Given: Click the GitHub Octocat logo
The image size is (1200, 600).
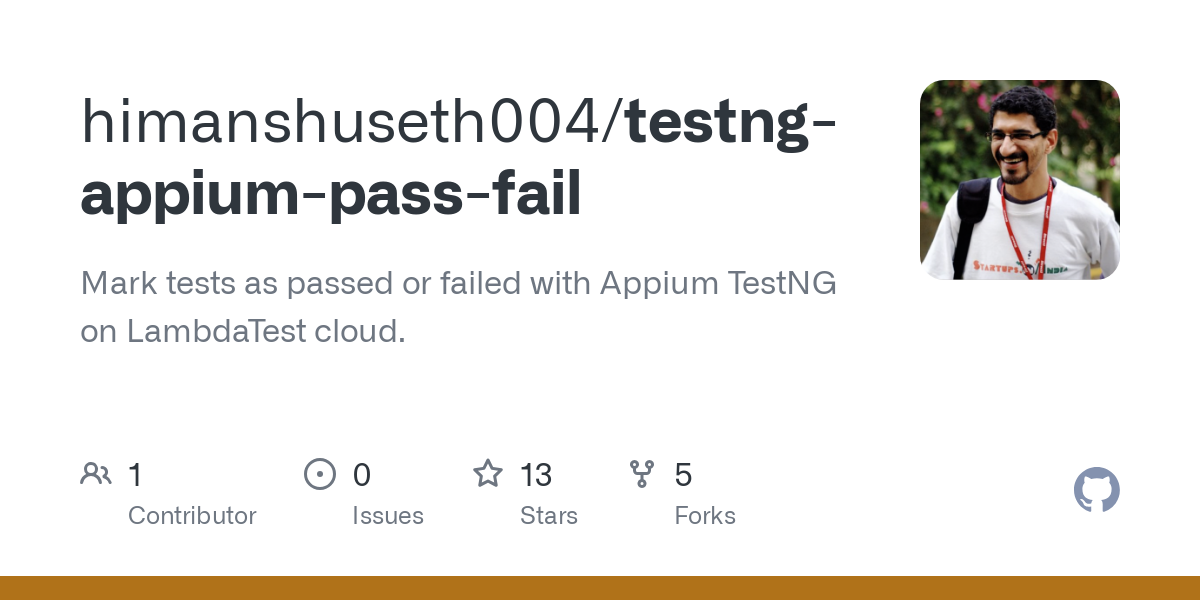Looking at the screenshot, I should point(1097,490).
